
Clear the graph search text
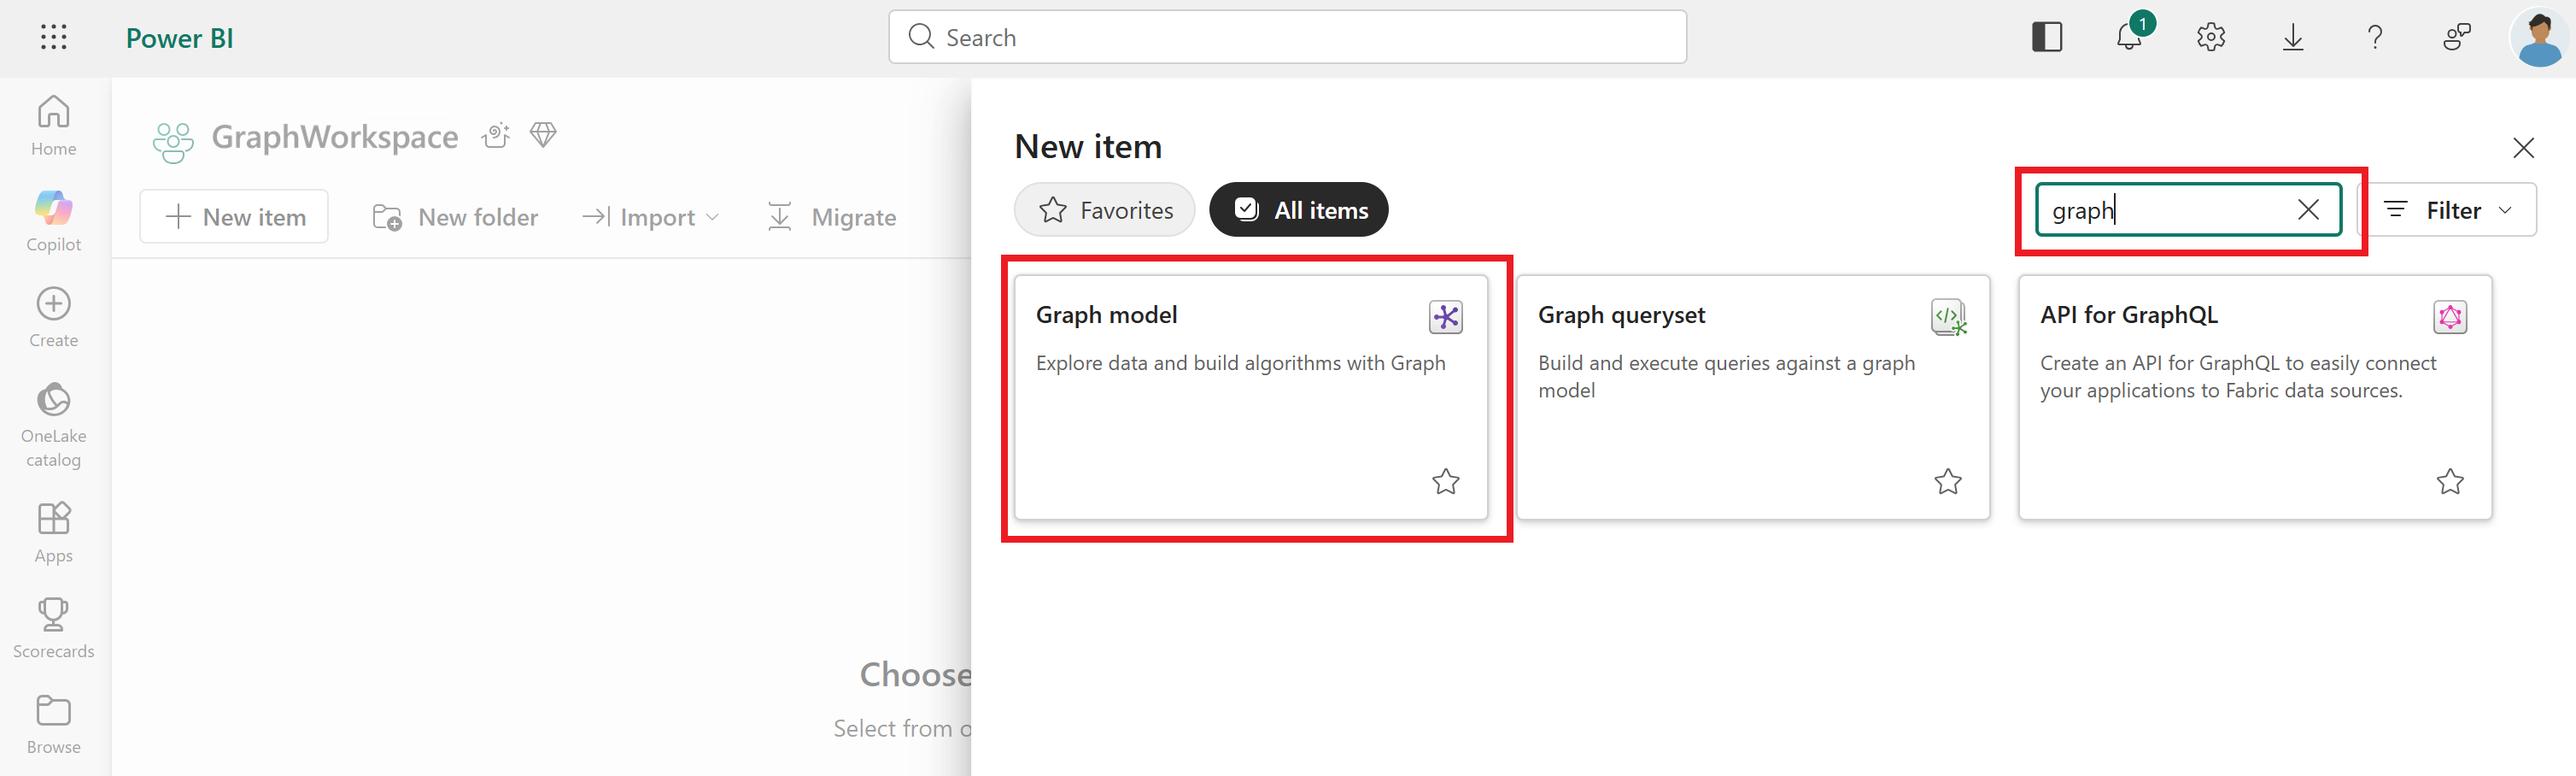pyautogui.click(x=2308, y=210)
